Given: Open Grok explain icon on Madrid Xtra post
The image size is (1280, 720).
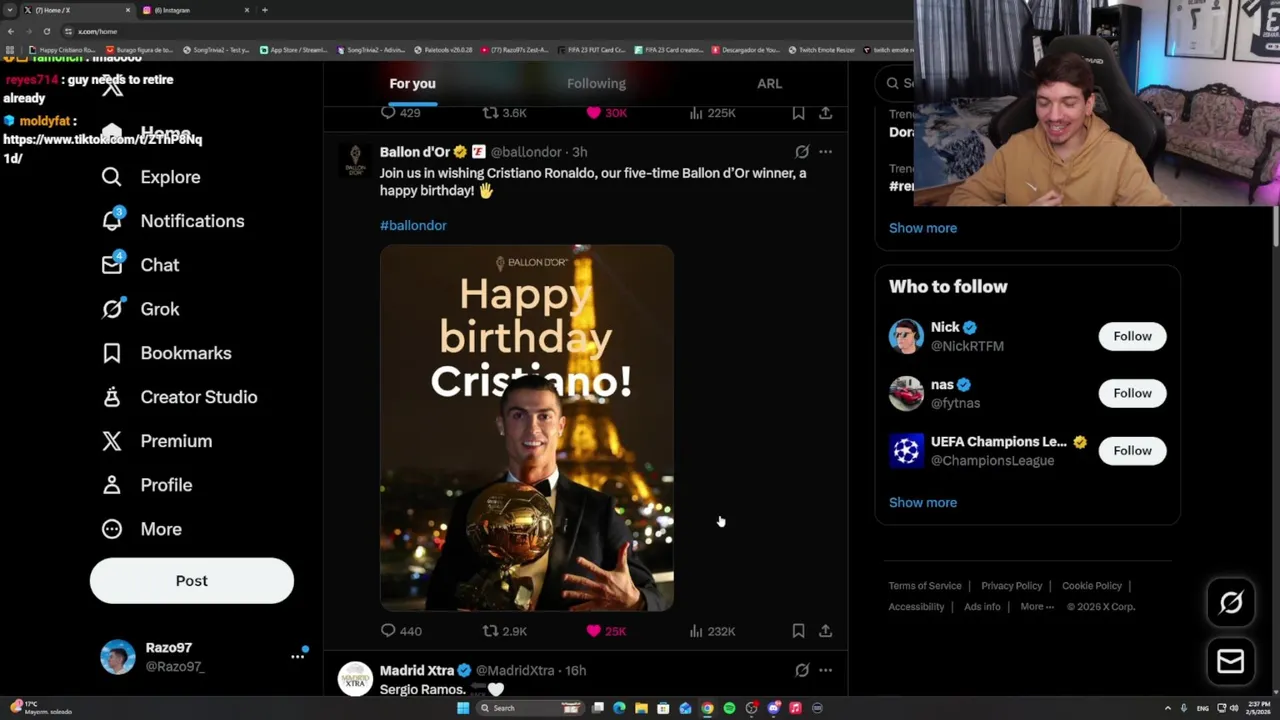Looking at the screenshot, I should click(x=802, y=670).
